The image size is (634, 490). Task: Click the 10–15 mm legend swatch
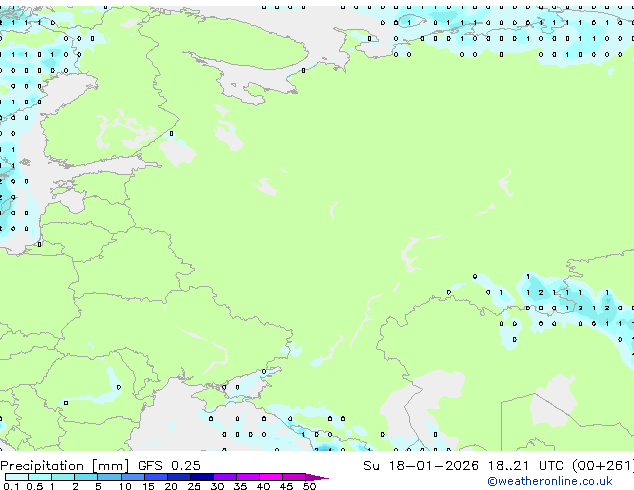click(133, 477)
